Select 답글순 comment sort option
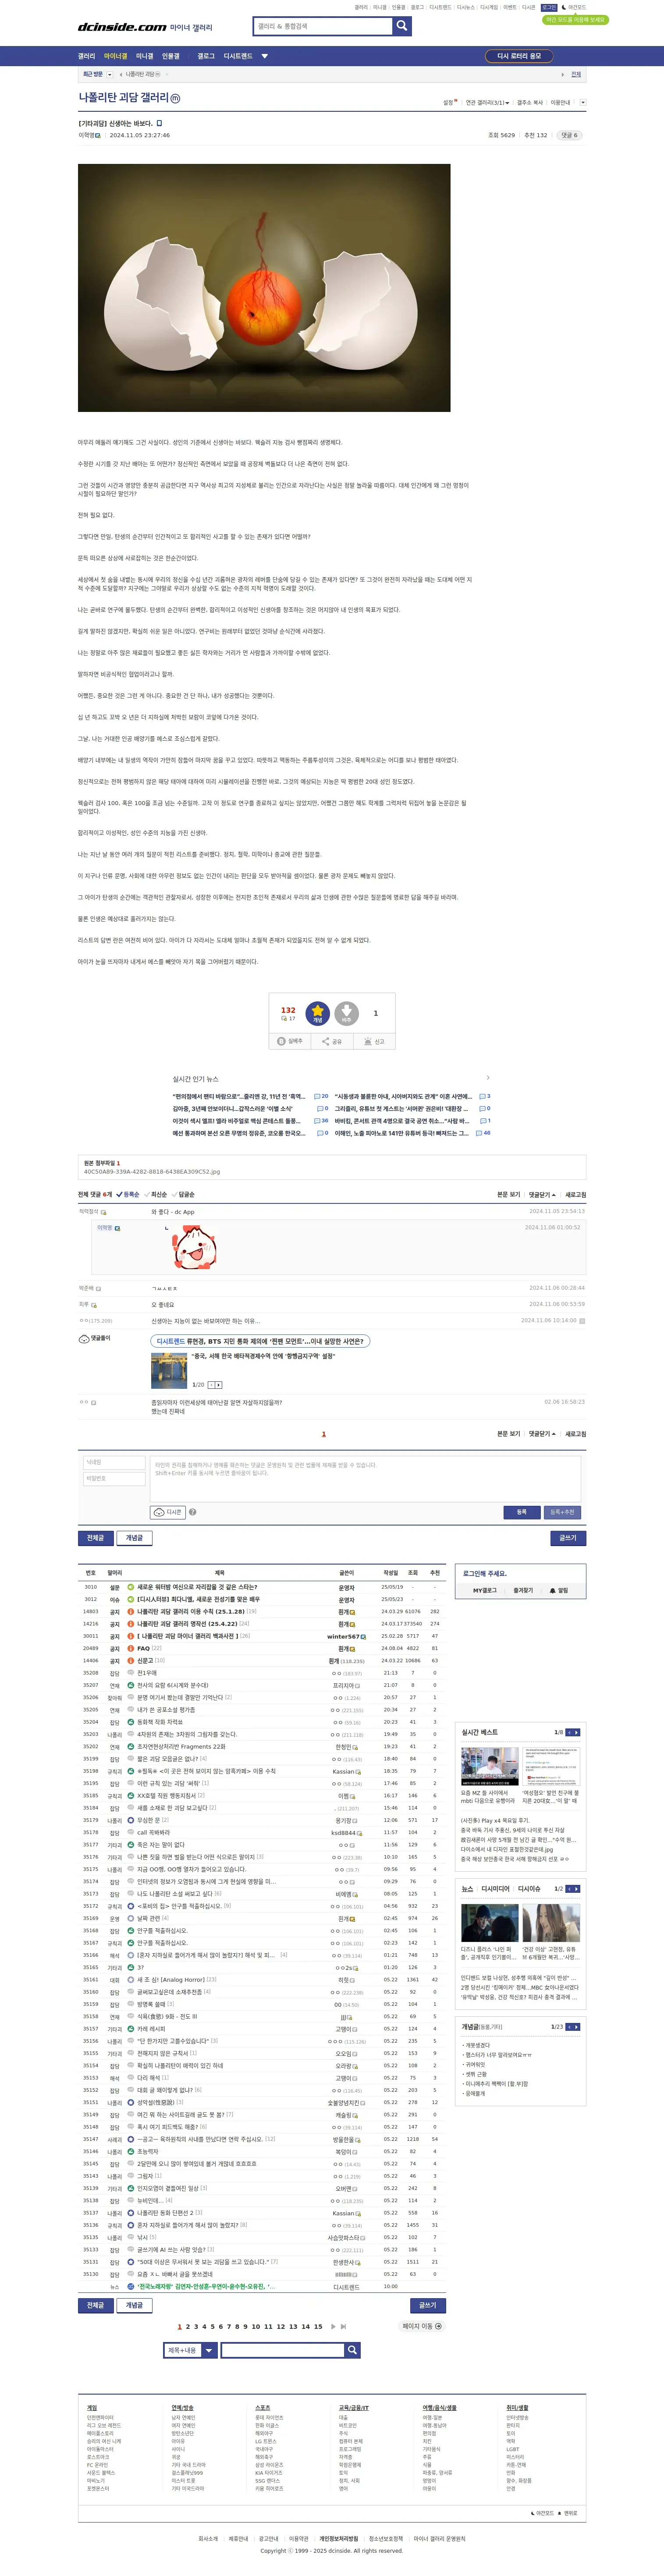This screenshot has height=2576, width=664. [x=183, y=1194]
